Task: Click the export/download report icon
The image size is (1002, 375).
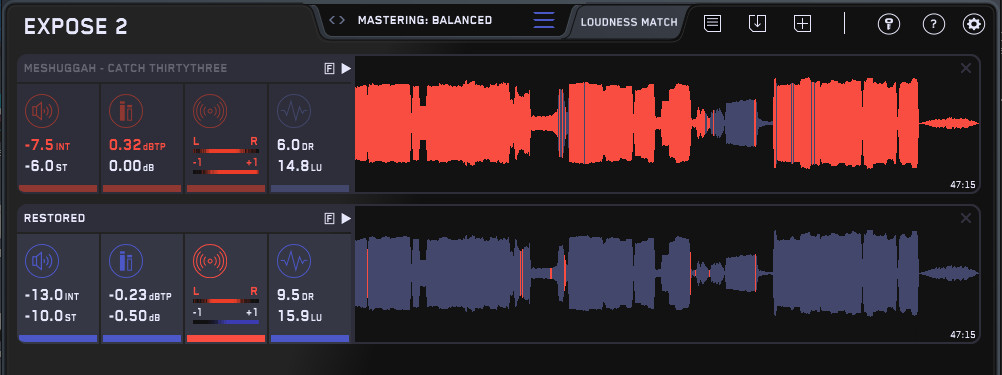Action: [x=757, y=24]
